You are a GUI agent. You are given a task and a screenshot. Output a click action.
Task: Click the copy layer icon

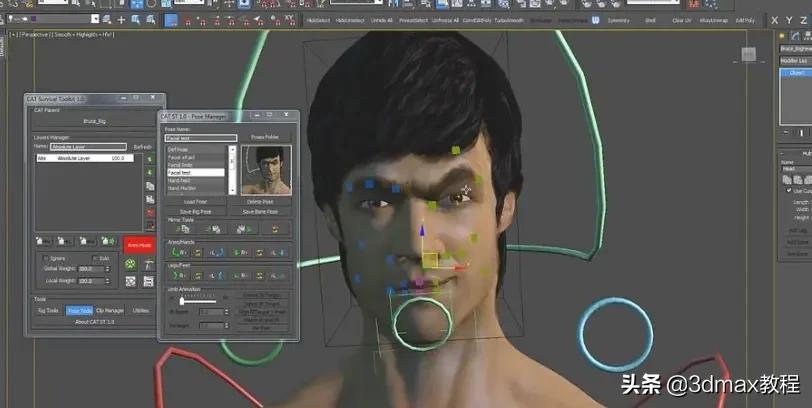(x=150, y=186)
